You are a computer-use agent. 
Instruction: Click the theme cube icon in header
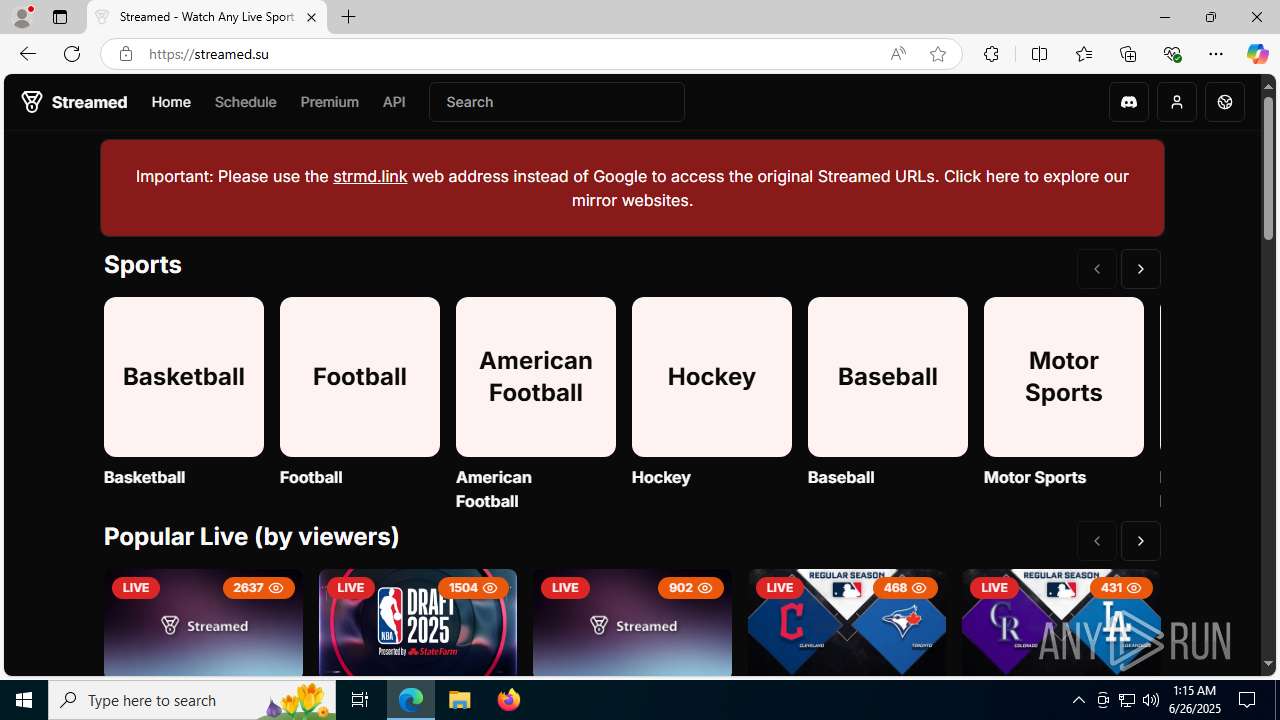click(x=1225, y=102)
